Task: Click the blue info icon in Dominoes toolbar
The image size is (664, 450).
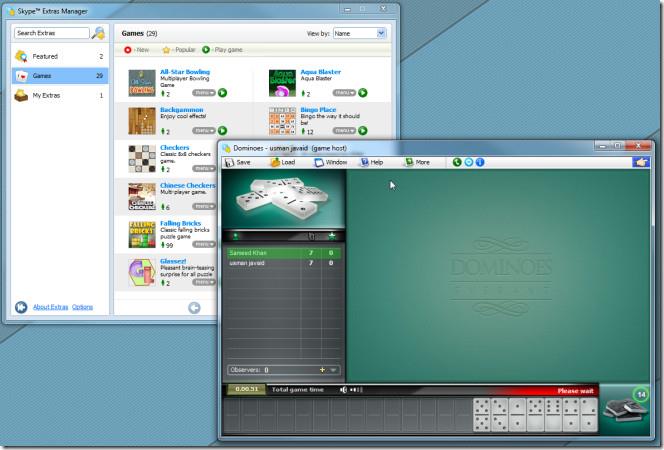Action: tap(480, 162)
